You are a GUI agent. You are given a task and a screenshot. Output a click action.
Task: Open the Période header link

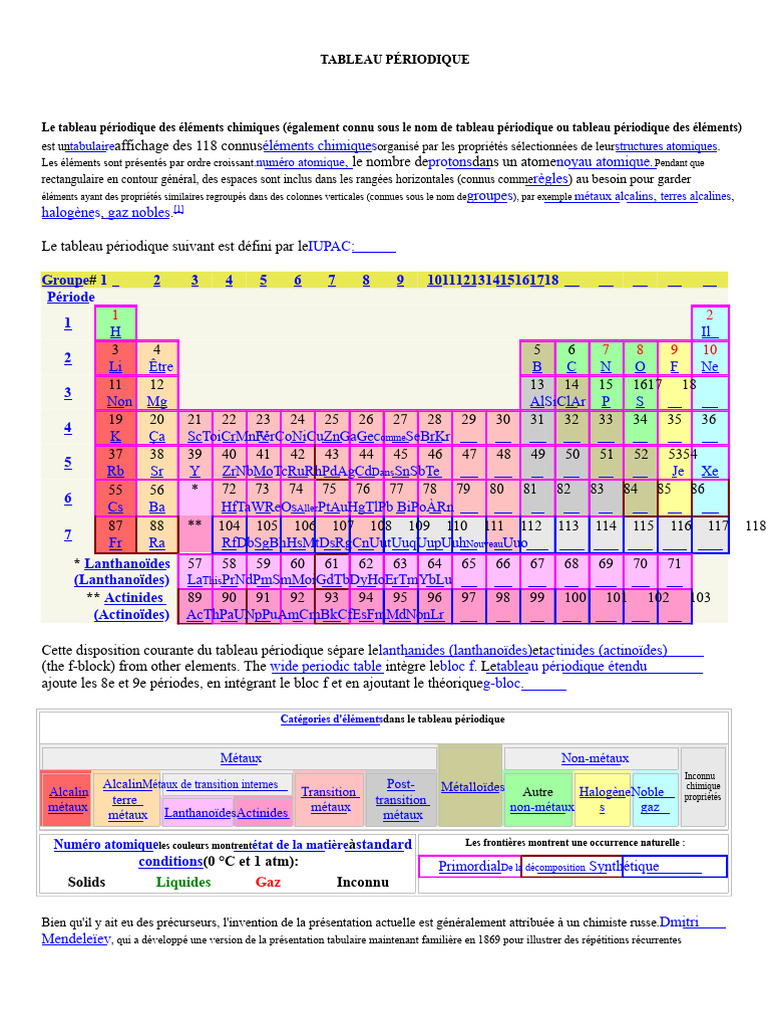(x=71, y=297)
